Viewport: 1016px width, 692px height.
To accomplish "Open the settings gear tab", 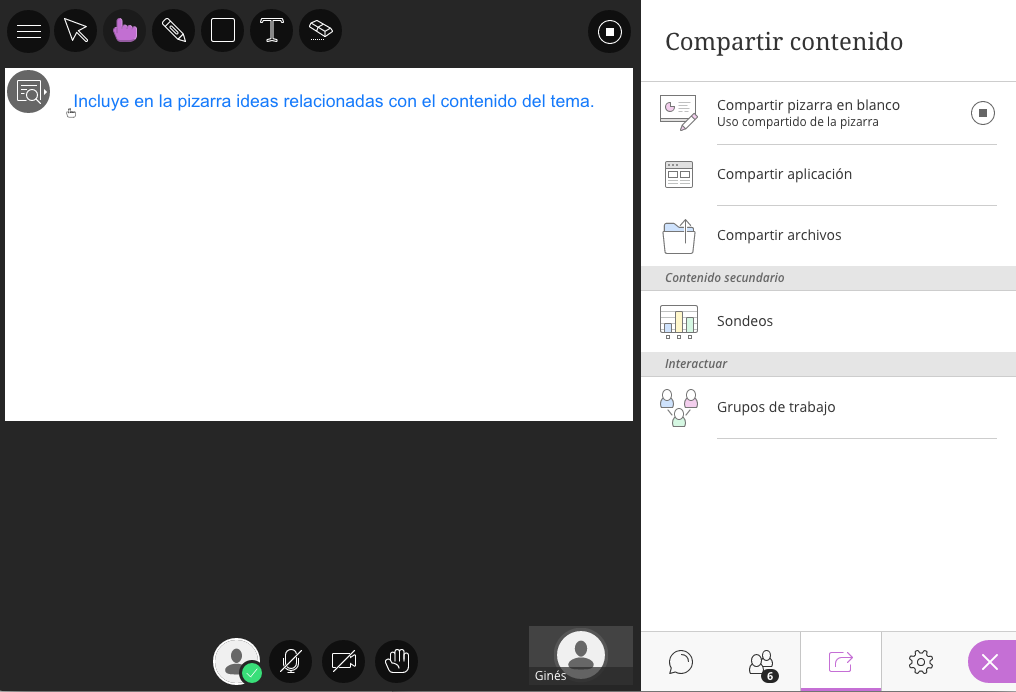I will (921, 662).
